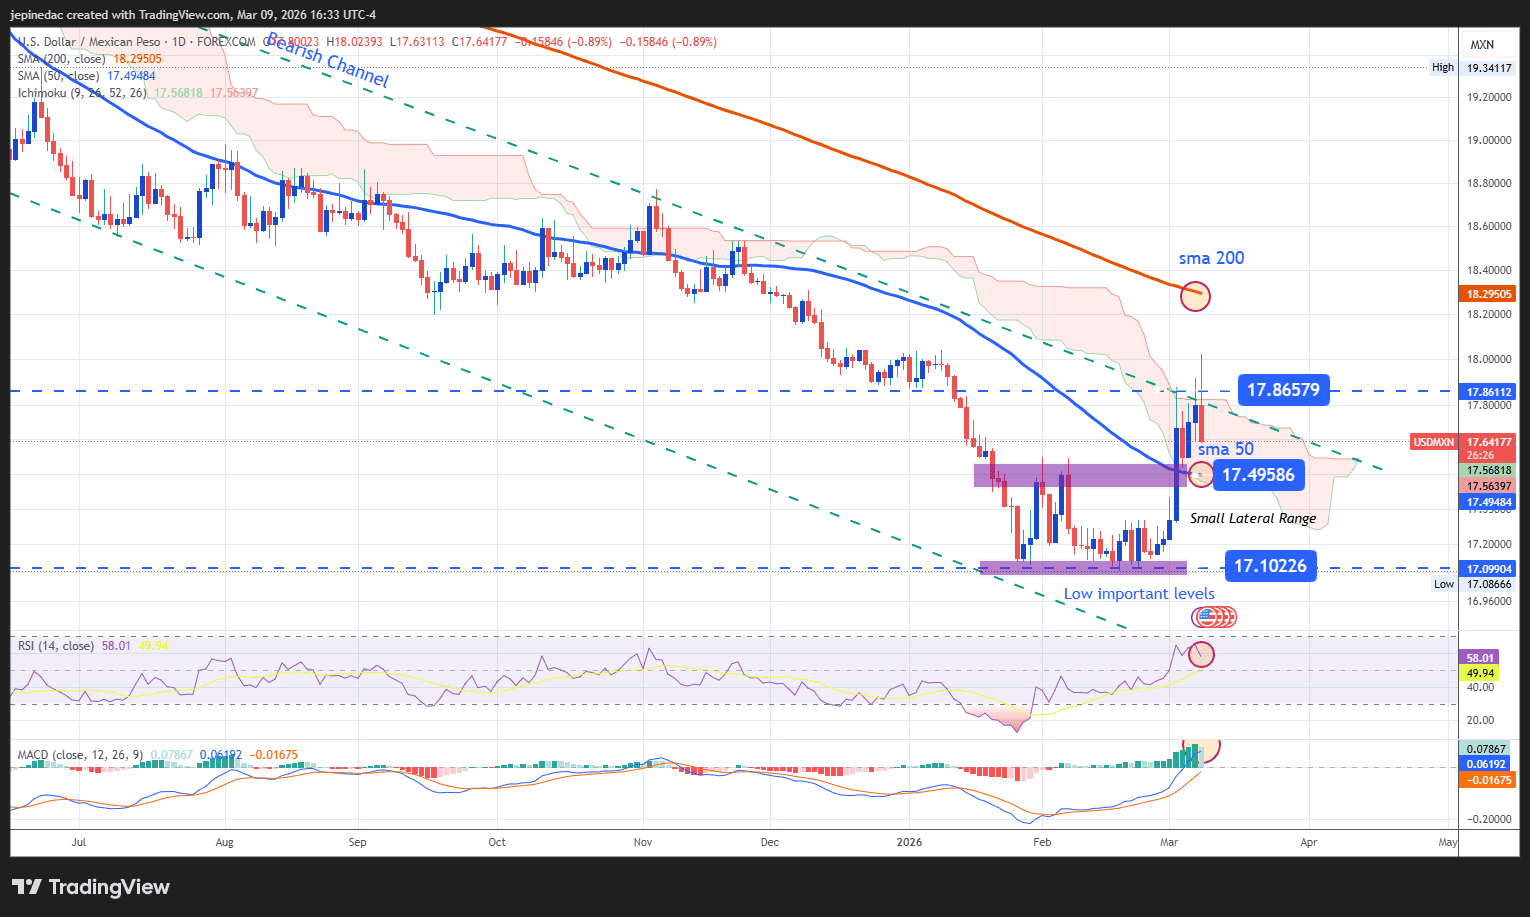Viewport: 1530px width, 917px height.
Task: Select the circle marker on sma 50 line
Action: [1200, 474]
